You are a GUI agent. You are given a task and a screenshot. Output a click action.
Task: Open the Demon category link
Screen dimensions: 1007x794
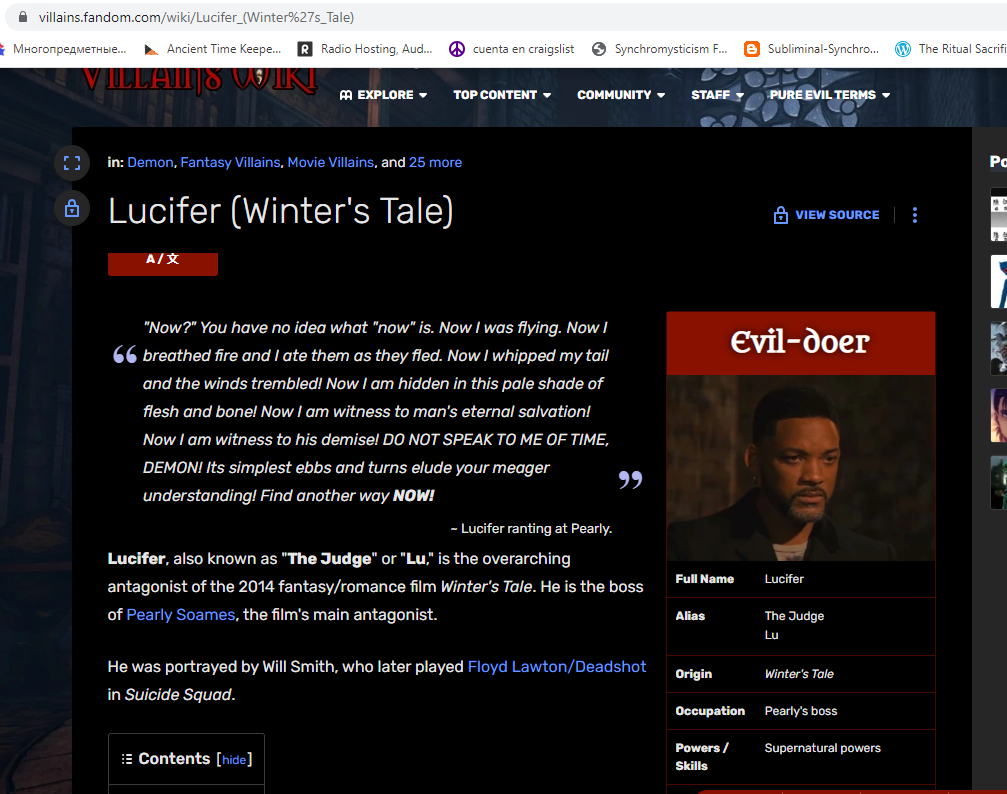[x=150, y=163]
